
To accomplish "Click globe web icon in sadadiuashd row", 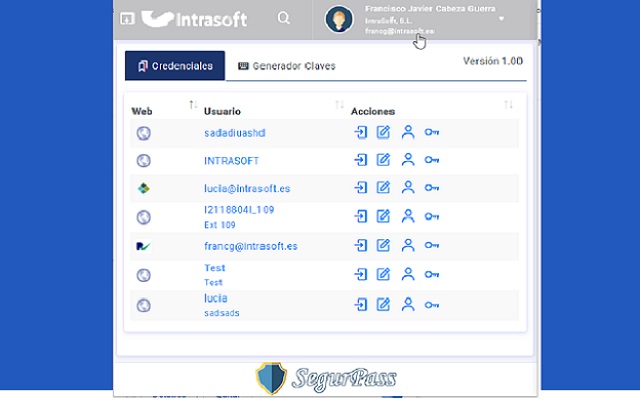I will point(144,133).
